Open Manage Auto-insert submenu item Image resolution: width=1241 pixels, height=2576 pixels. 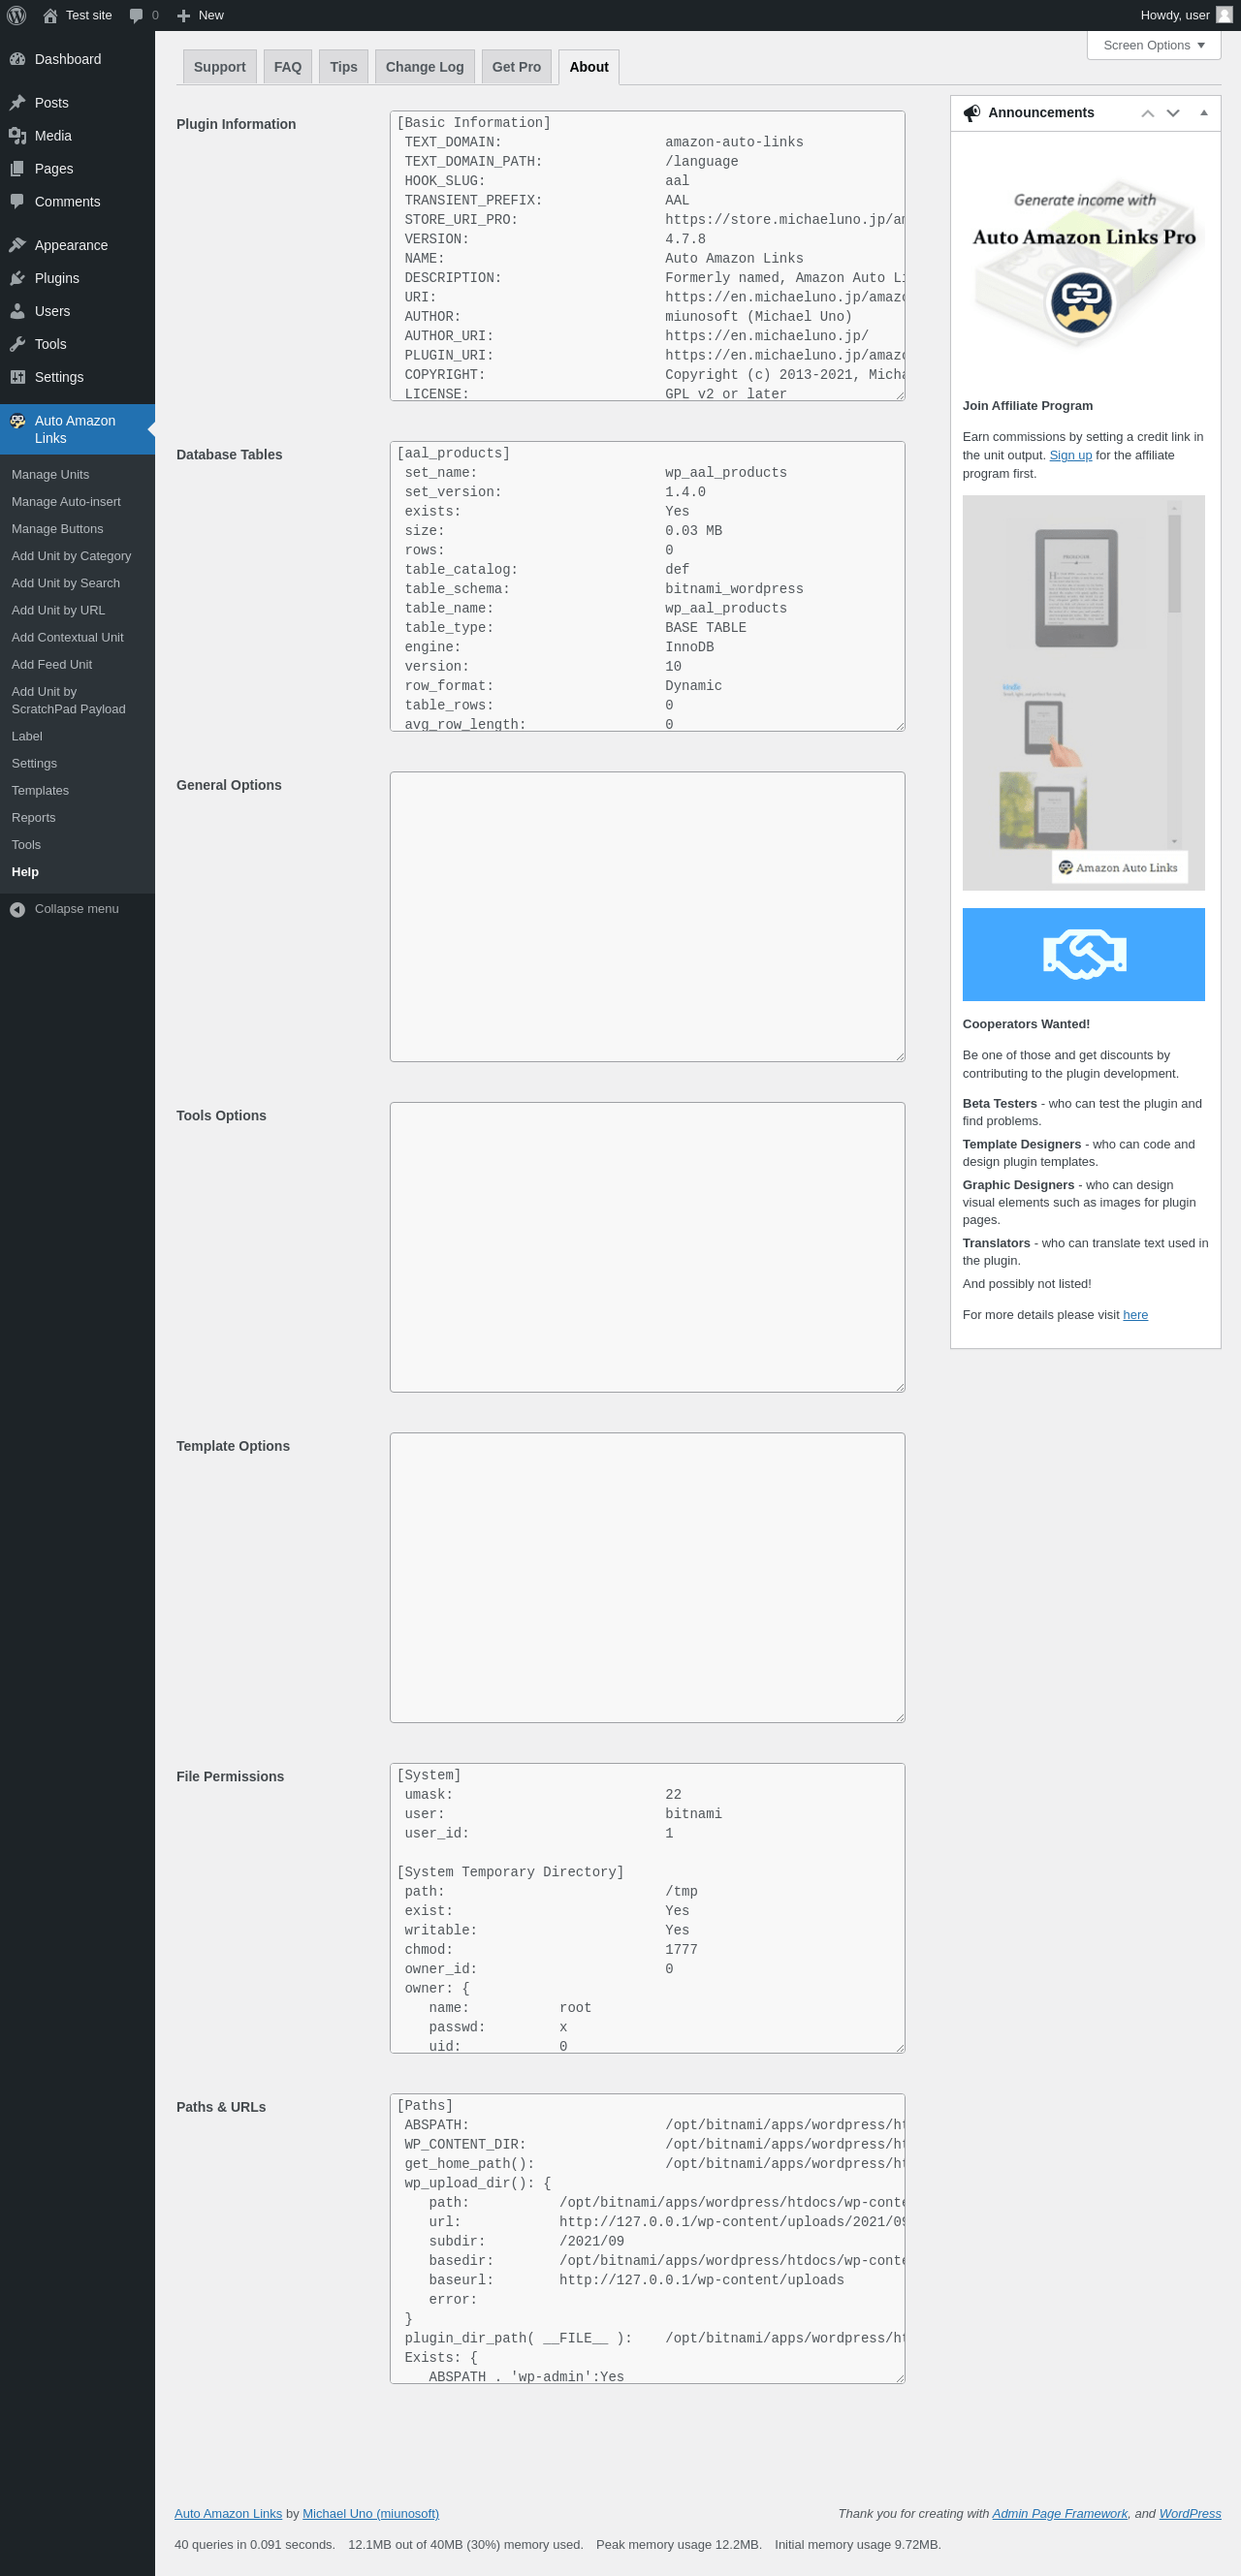(x=66, y=502)
